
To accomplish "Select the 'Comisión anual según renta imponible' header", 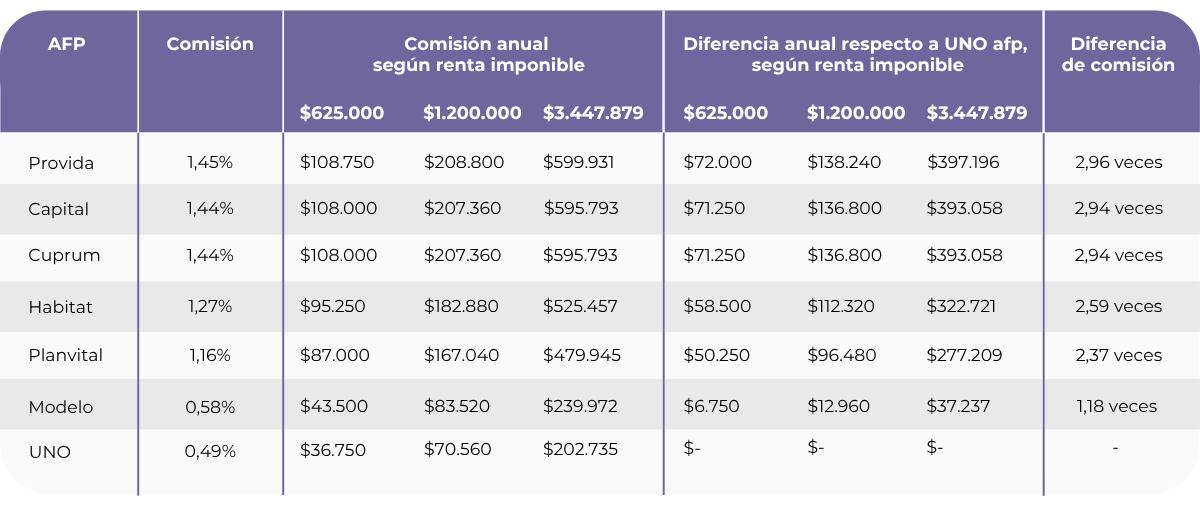I will coord(477,54).
